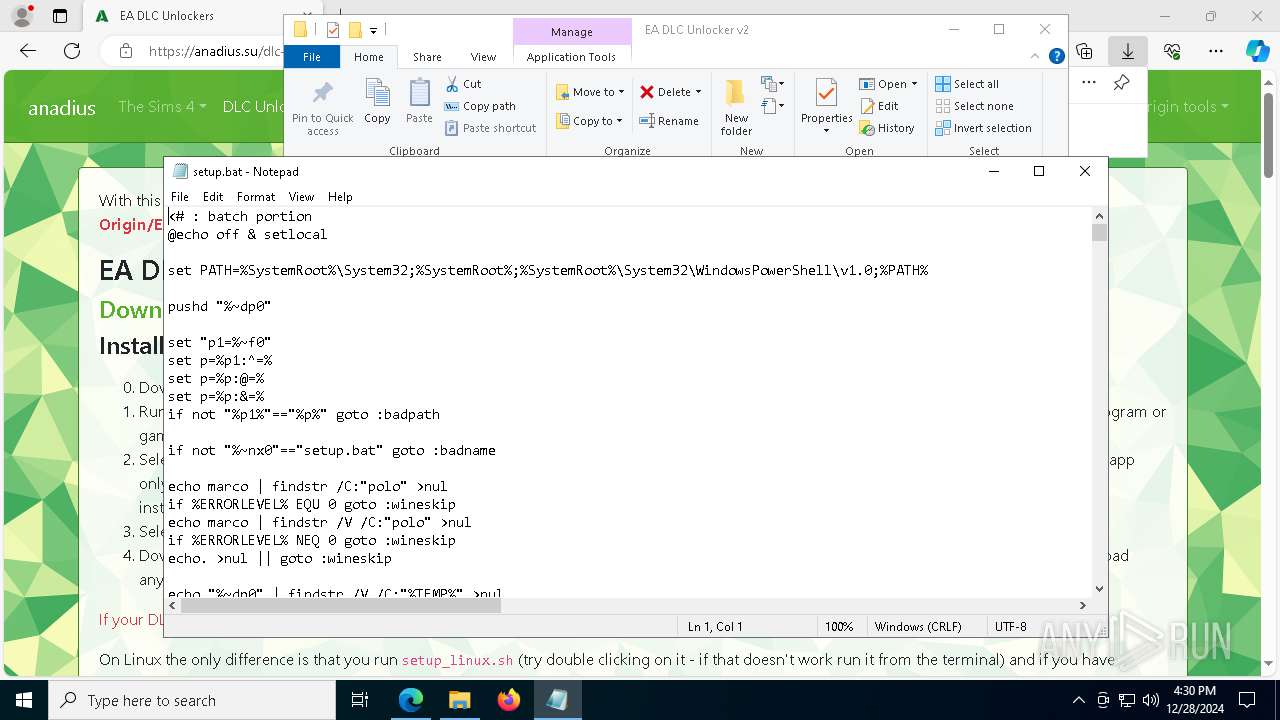
Task: Open Notepad Help menu
Action: pyautogui.click(x=340, y=197)
